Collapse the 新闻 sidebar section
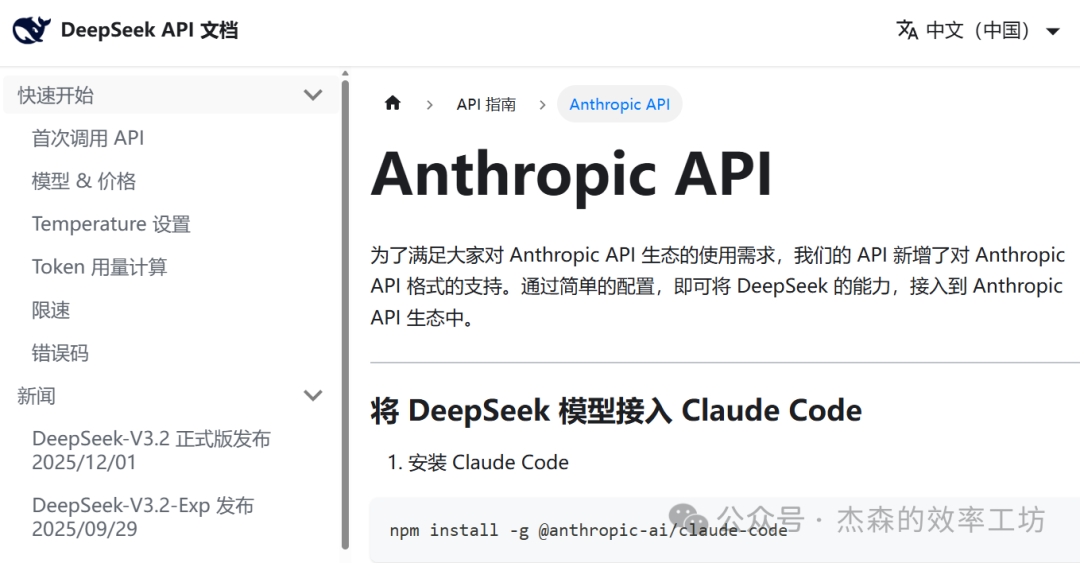 click(313, 396)
